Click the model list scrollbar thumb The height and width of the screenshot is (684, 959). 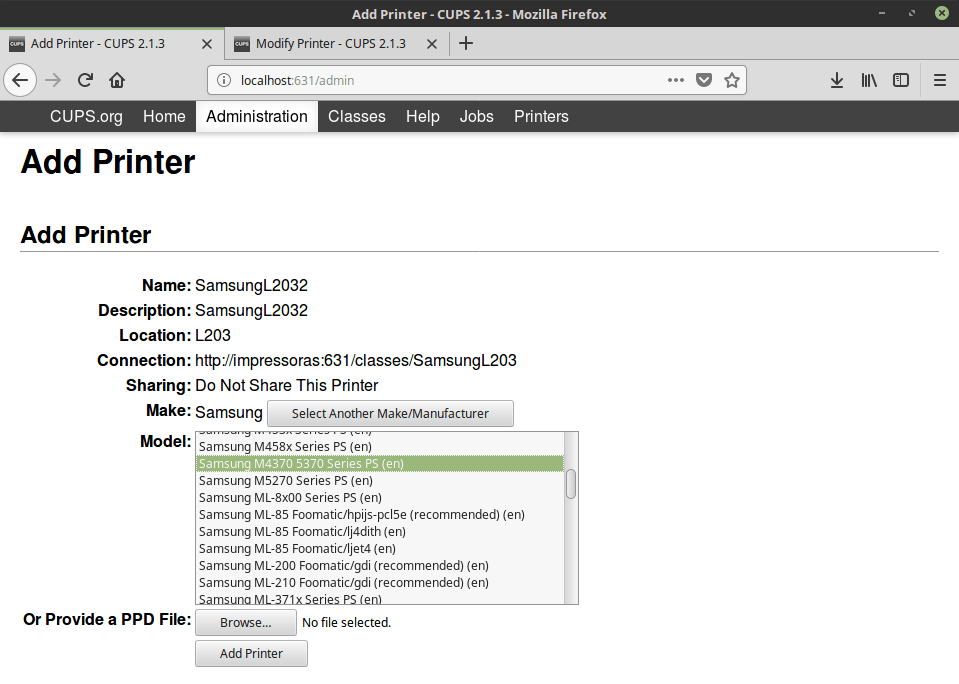point(571,484)
